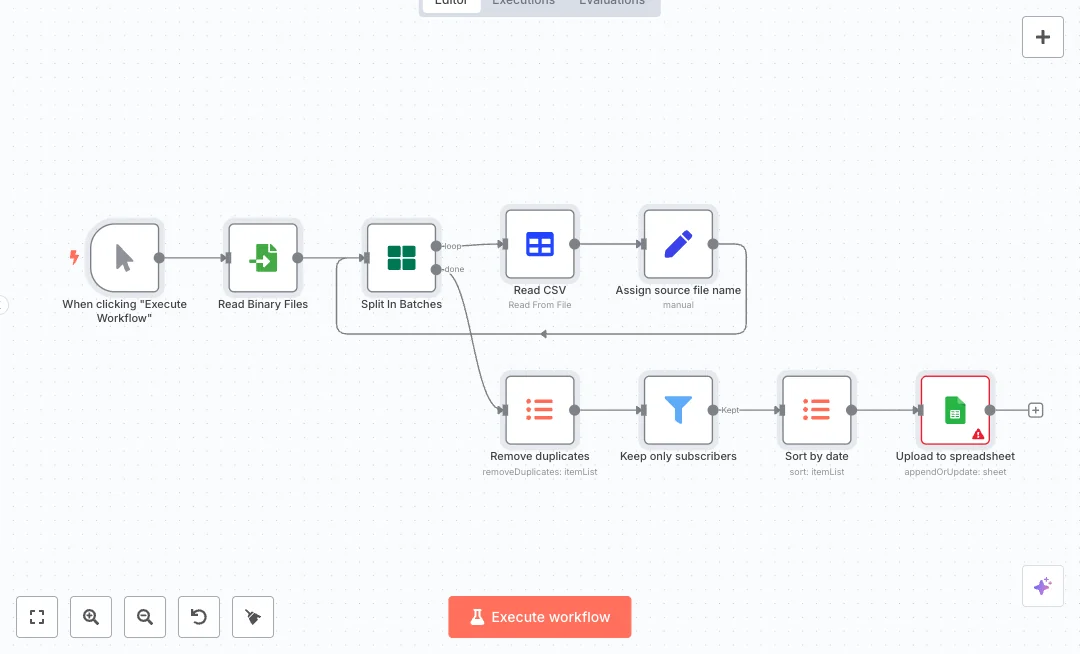Tidy up the workflow with the broom icon
The height and width of the screenshot is (654, 1080).
click(x=253, y=617)
